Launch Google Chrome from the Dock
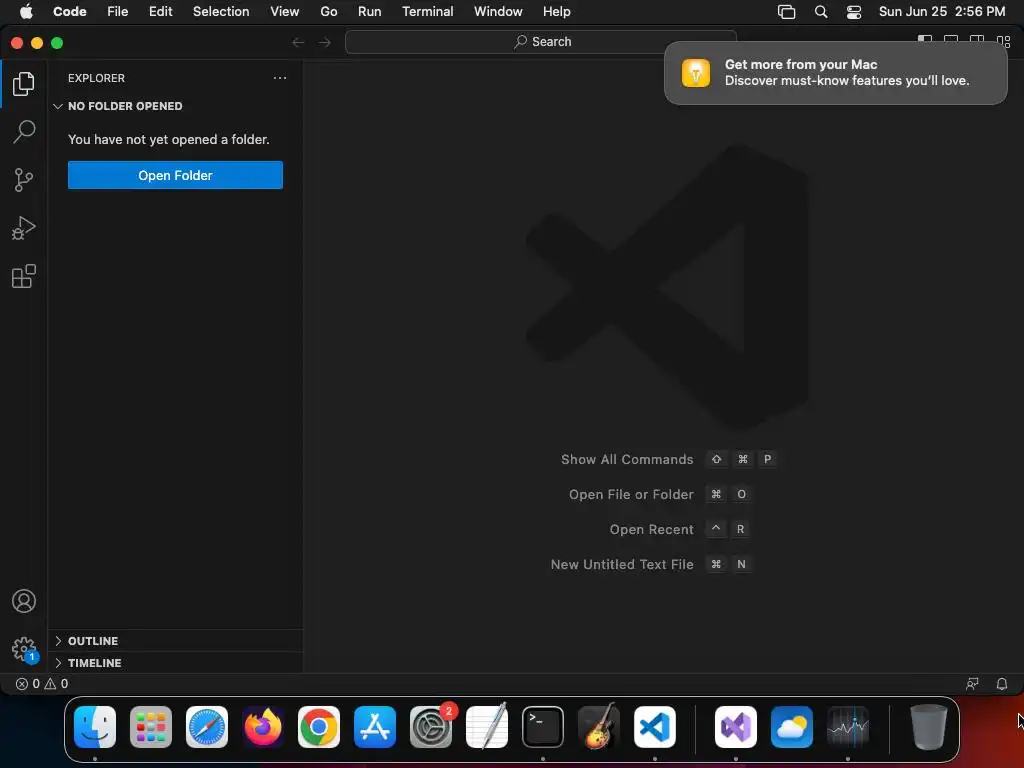Screen dimensions: 1024x768 click(319, 727)
